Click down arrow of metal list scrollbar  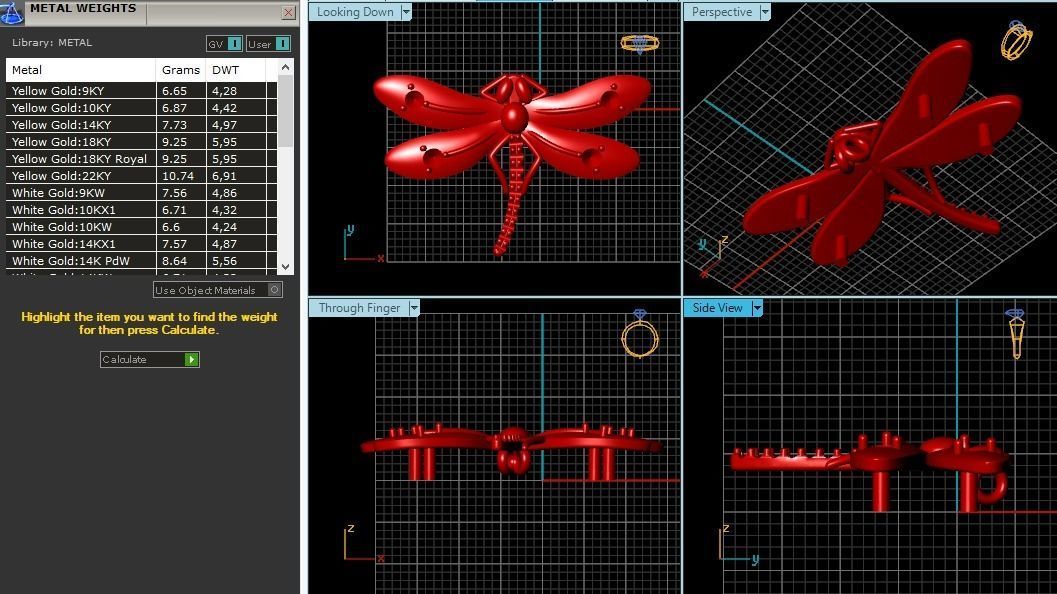[x=286, y=267]
